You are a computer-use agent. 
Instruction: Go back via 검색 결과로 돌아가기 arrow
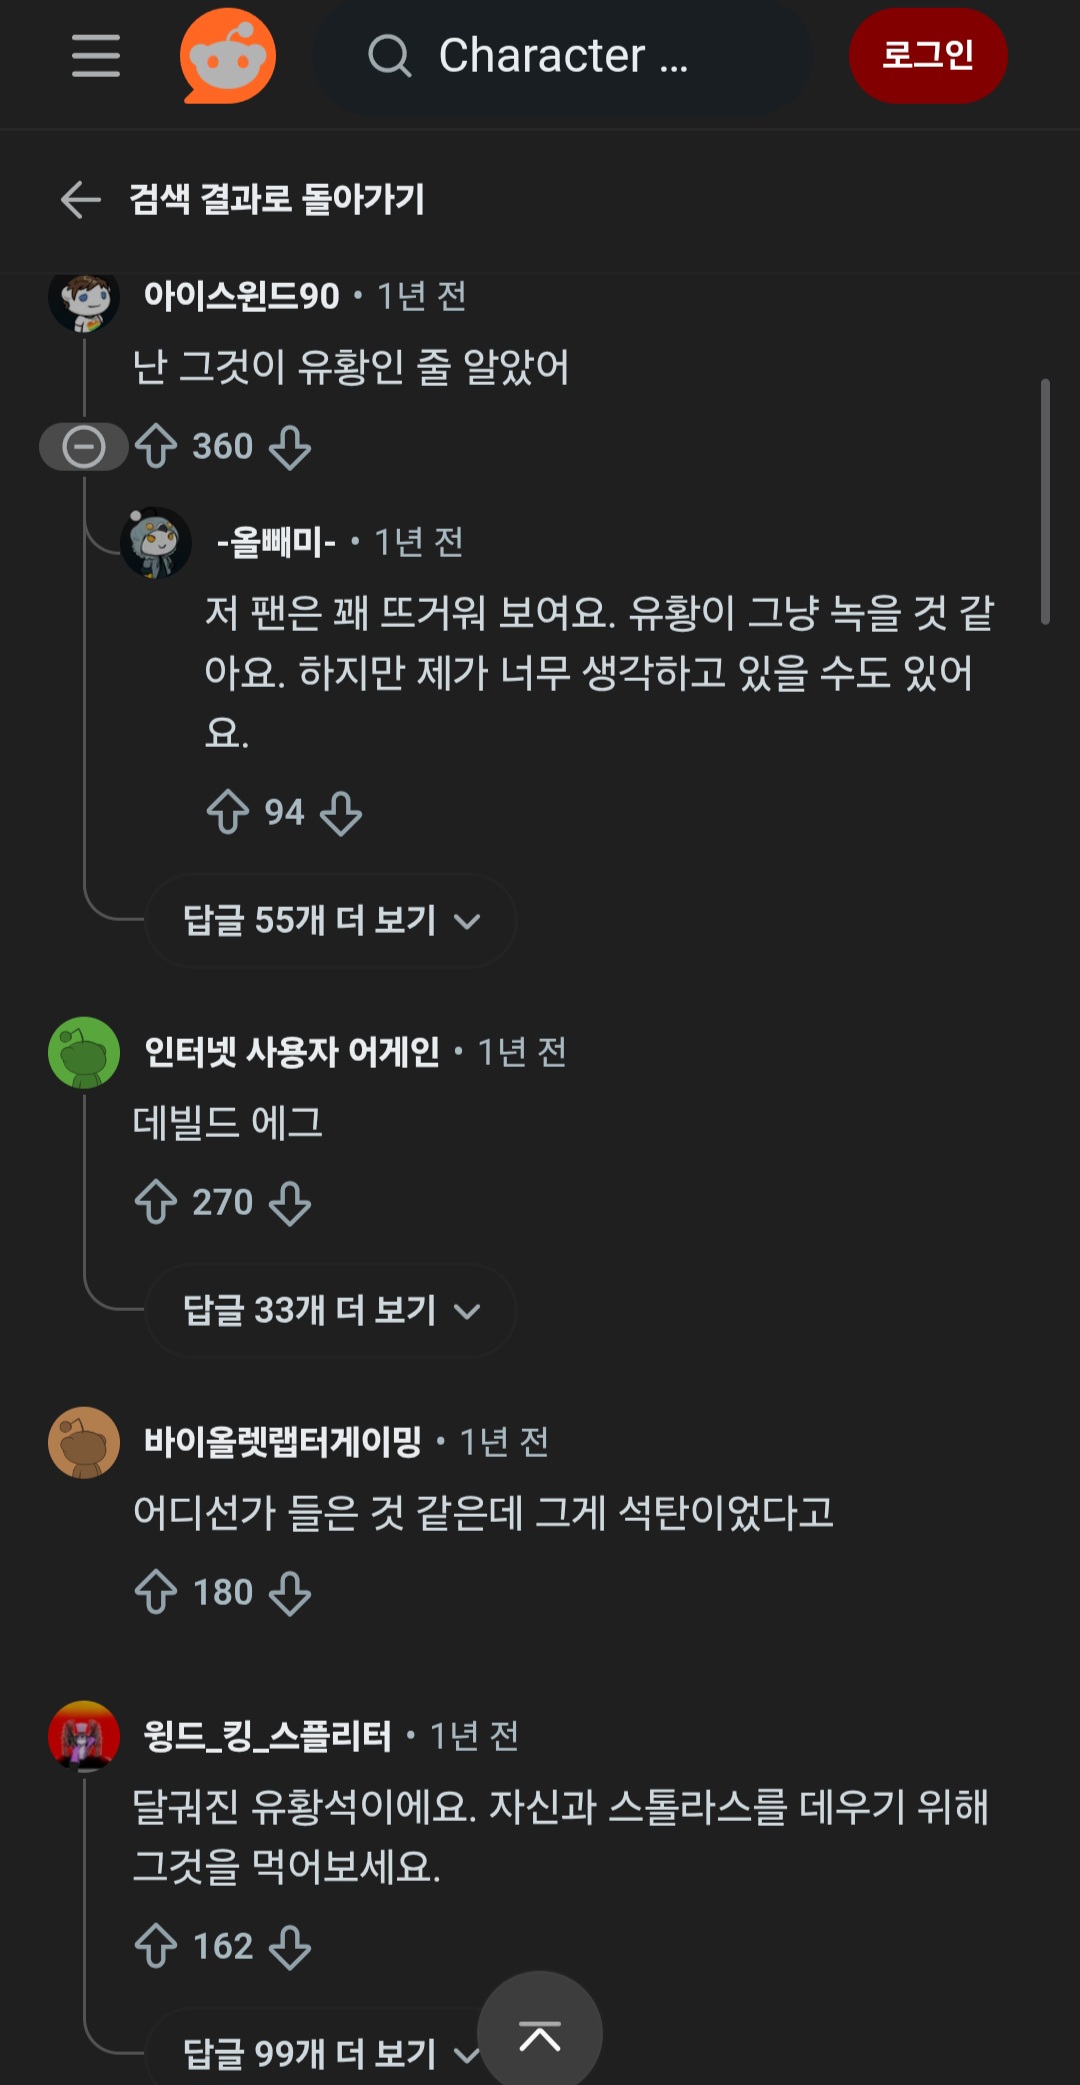point(81,199)
